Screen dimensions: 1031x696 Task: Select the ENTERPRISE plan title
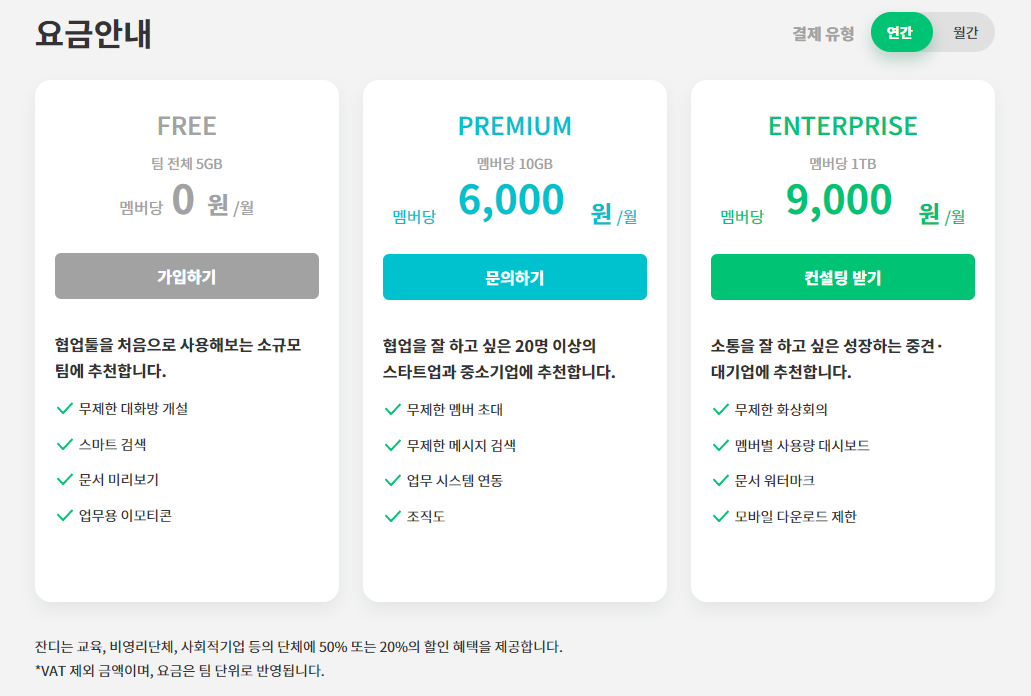coord(842,126)
